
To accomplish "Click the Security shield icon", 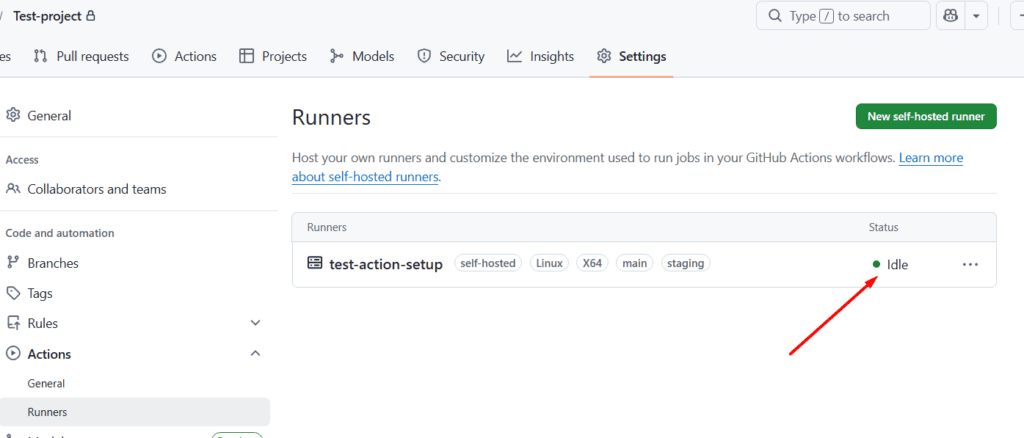I will (x=424, y=56).
